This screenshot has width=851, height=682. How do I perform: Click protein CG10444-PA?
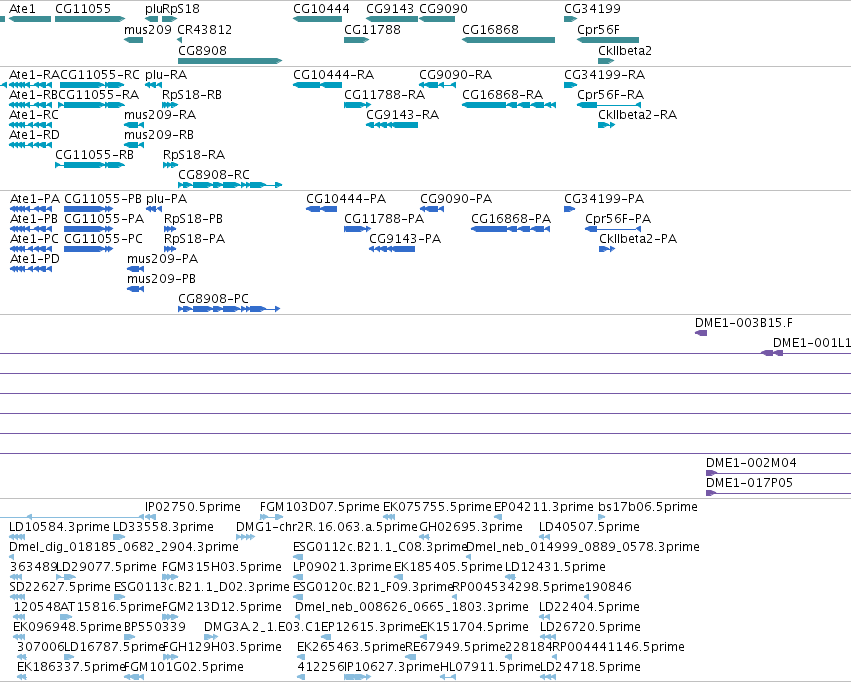322,209
